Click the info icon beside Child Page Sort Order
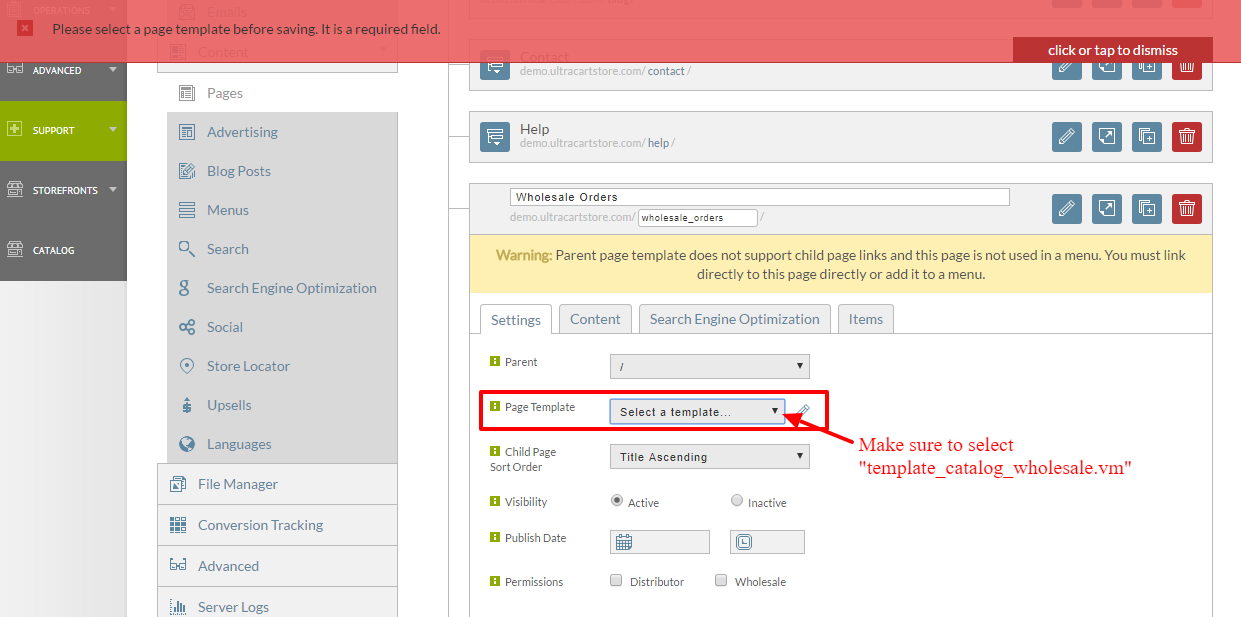This screenshot has height=617, width=1241. pyautogui.click(x=494, y=451)
